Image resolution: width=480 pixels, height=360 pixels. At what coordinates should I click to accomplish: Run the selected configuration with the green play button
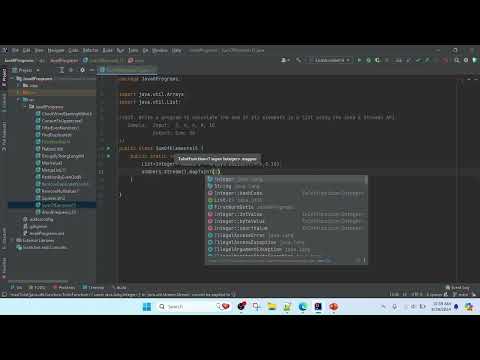[359, 60]
